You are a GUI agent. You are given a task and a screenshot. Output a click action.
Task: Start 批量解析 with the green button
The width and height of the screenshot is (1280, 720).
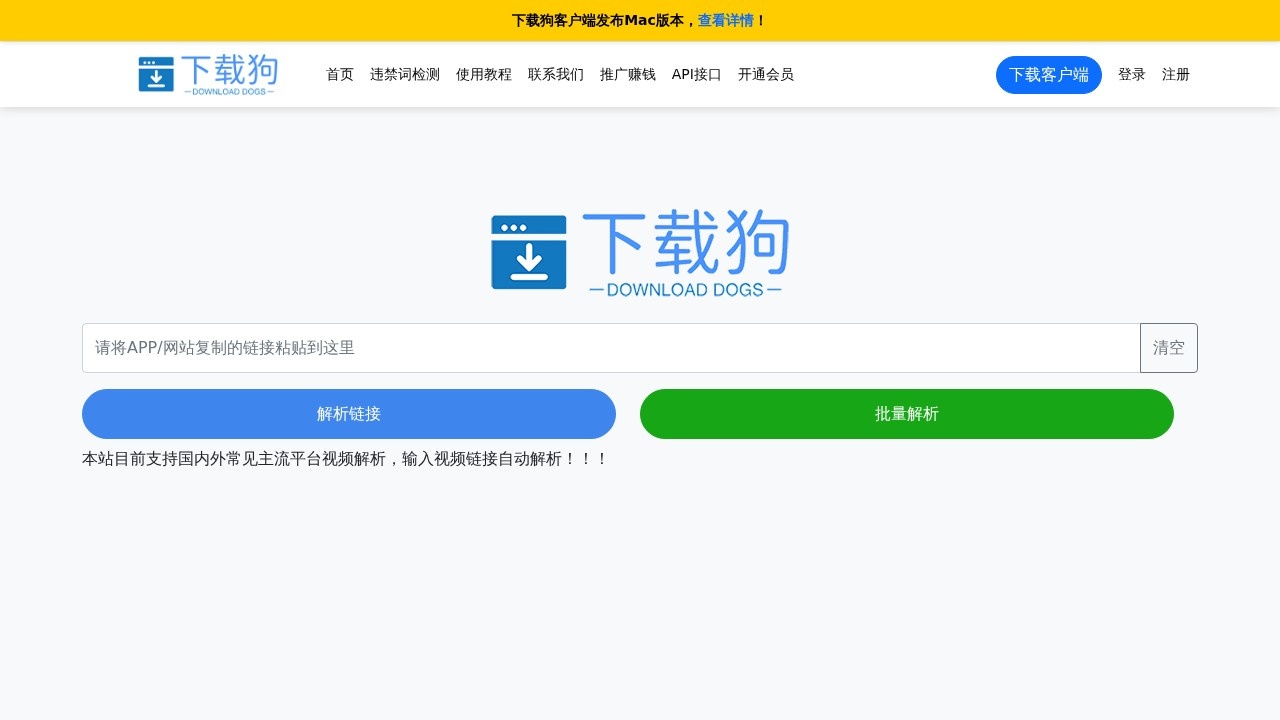[x=906, y=413]
